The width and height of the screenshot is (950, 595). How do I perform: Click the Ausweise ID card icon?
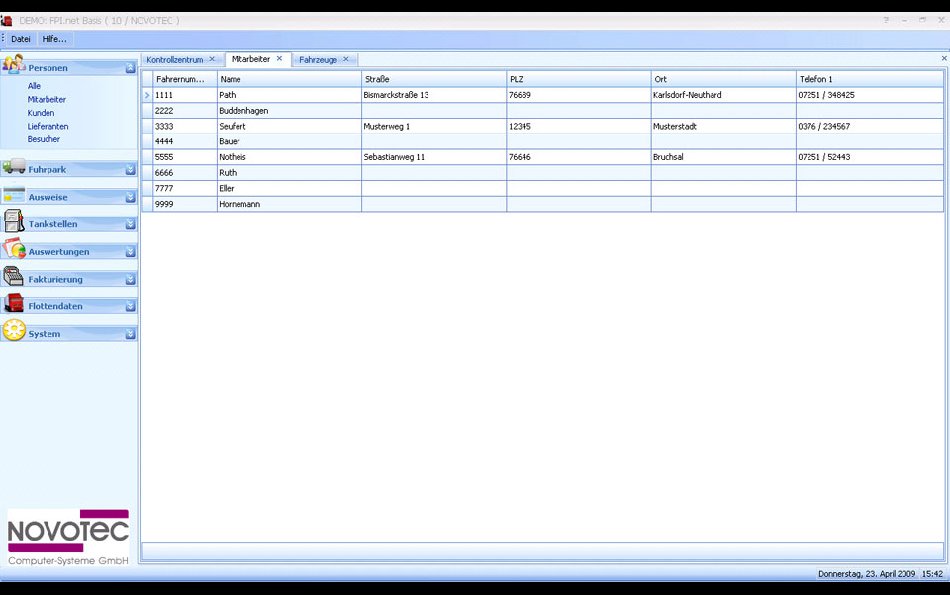[x=13, y=196]
